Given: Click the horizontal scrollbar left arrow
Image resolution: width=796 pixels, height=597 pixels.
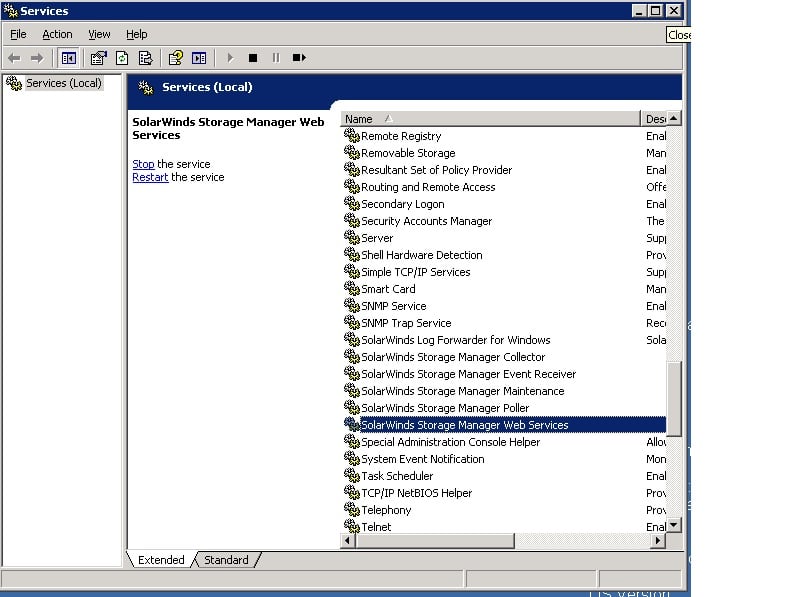Looking at the screenshot, I should (347, 541).
